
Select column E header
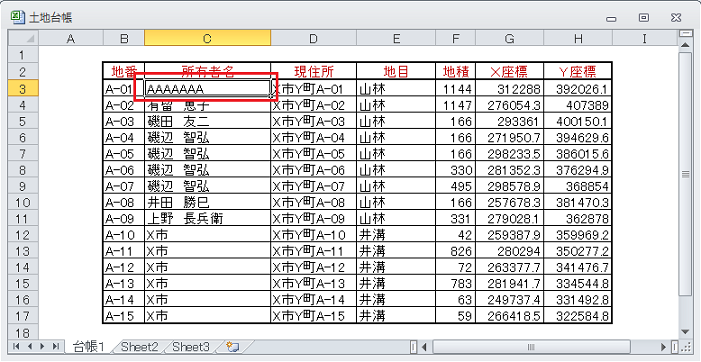[396, 39]
